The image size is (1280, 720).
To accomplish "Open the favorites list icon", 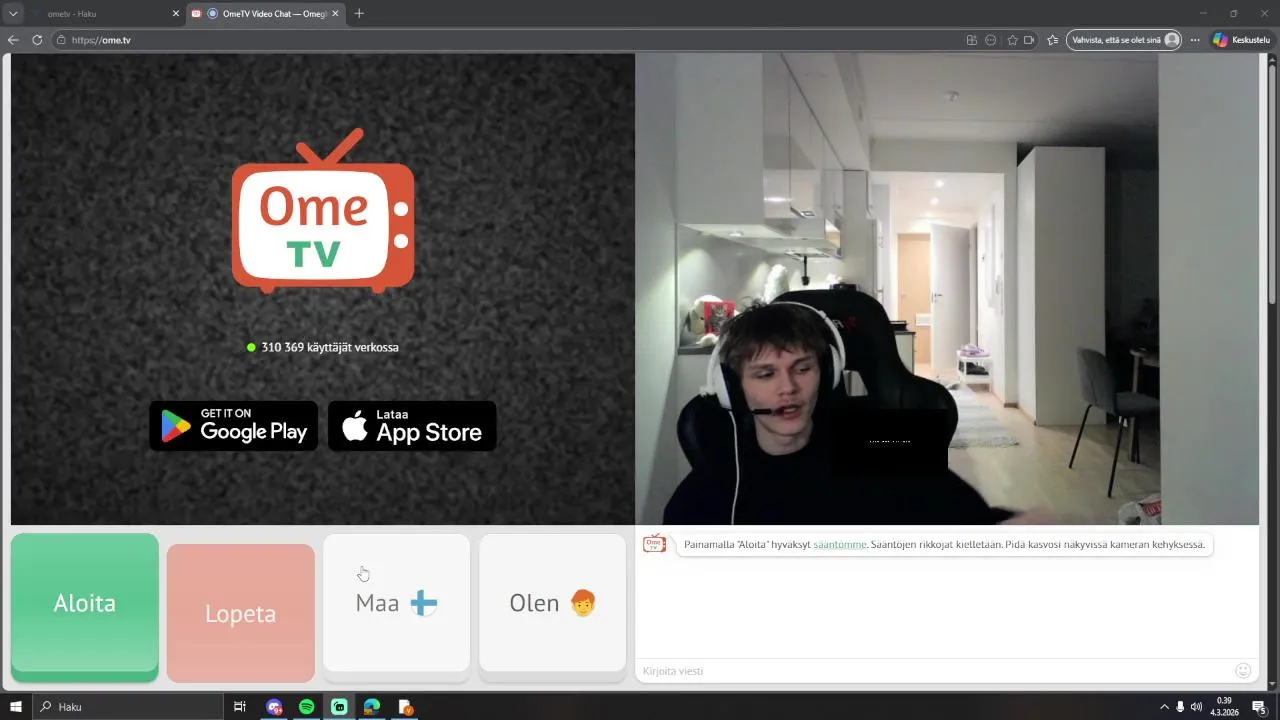I will [x=1052, y=40].
